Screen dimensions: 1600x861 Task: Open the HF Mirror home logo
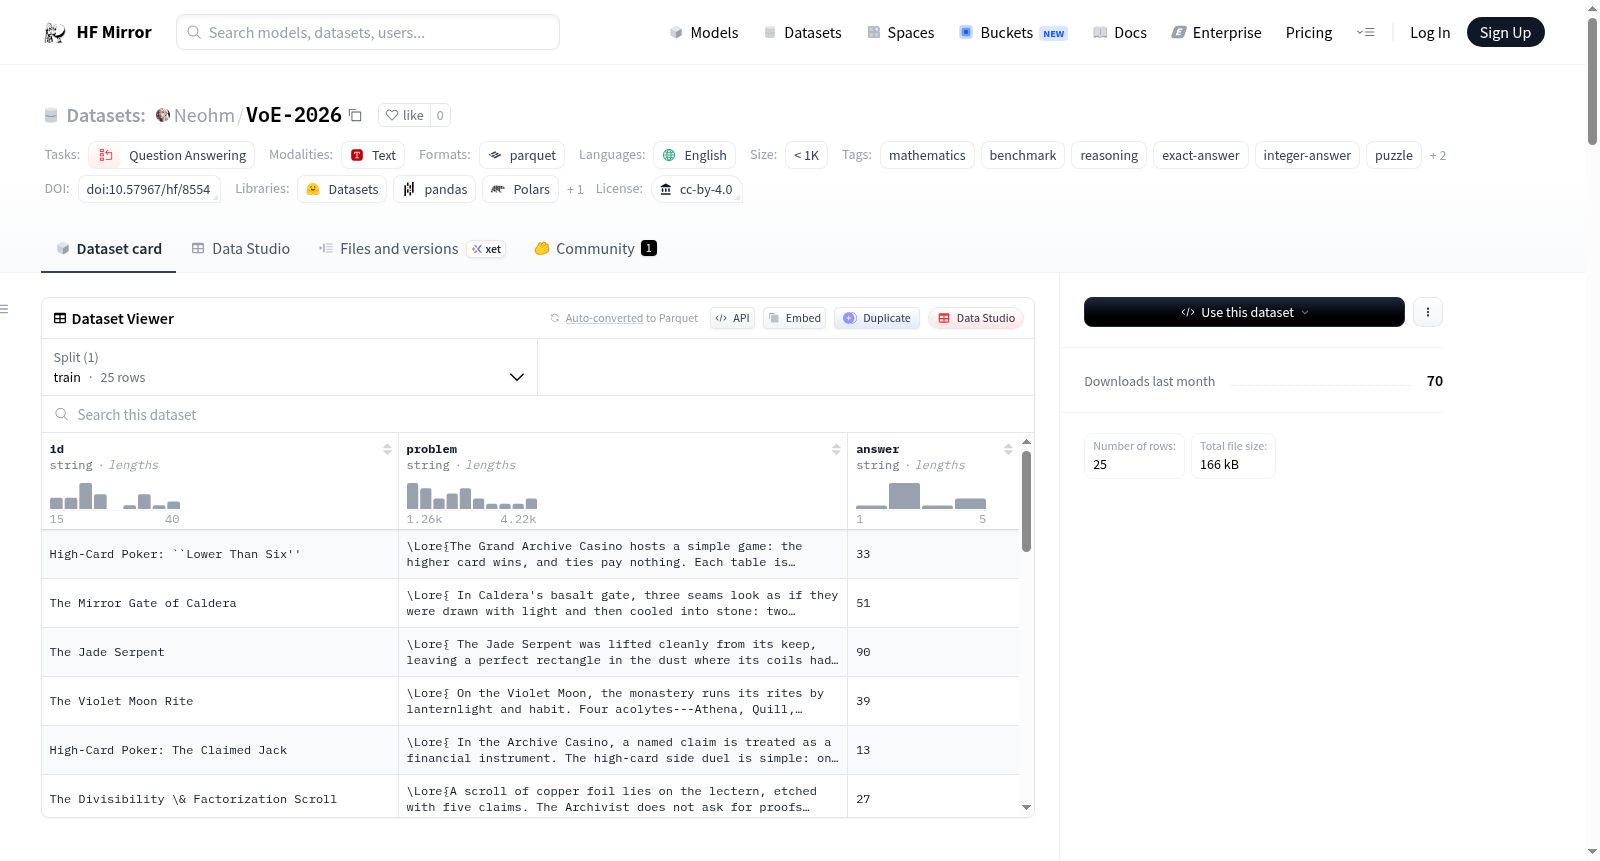(x=98, y=32)
